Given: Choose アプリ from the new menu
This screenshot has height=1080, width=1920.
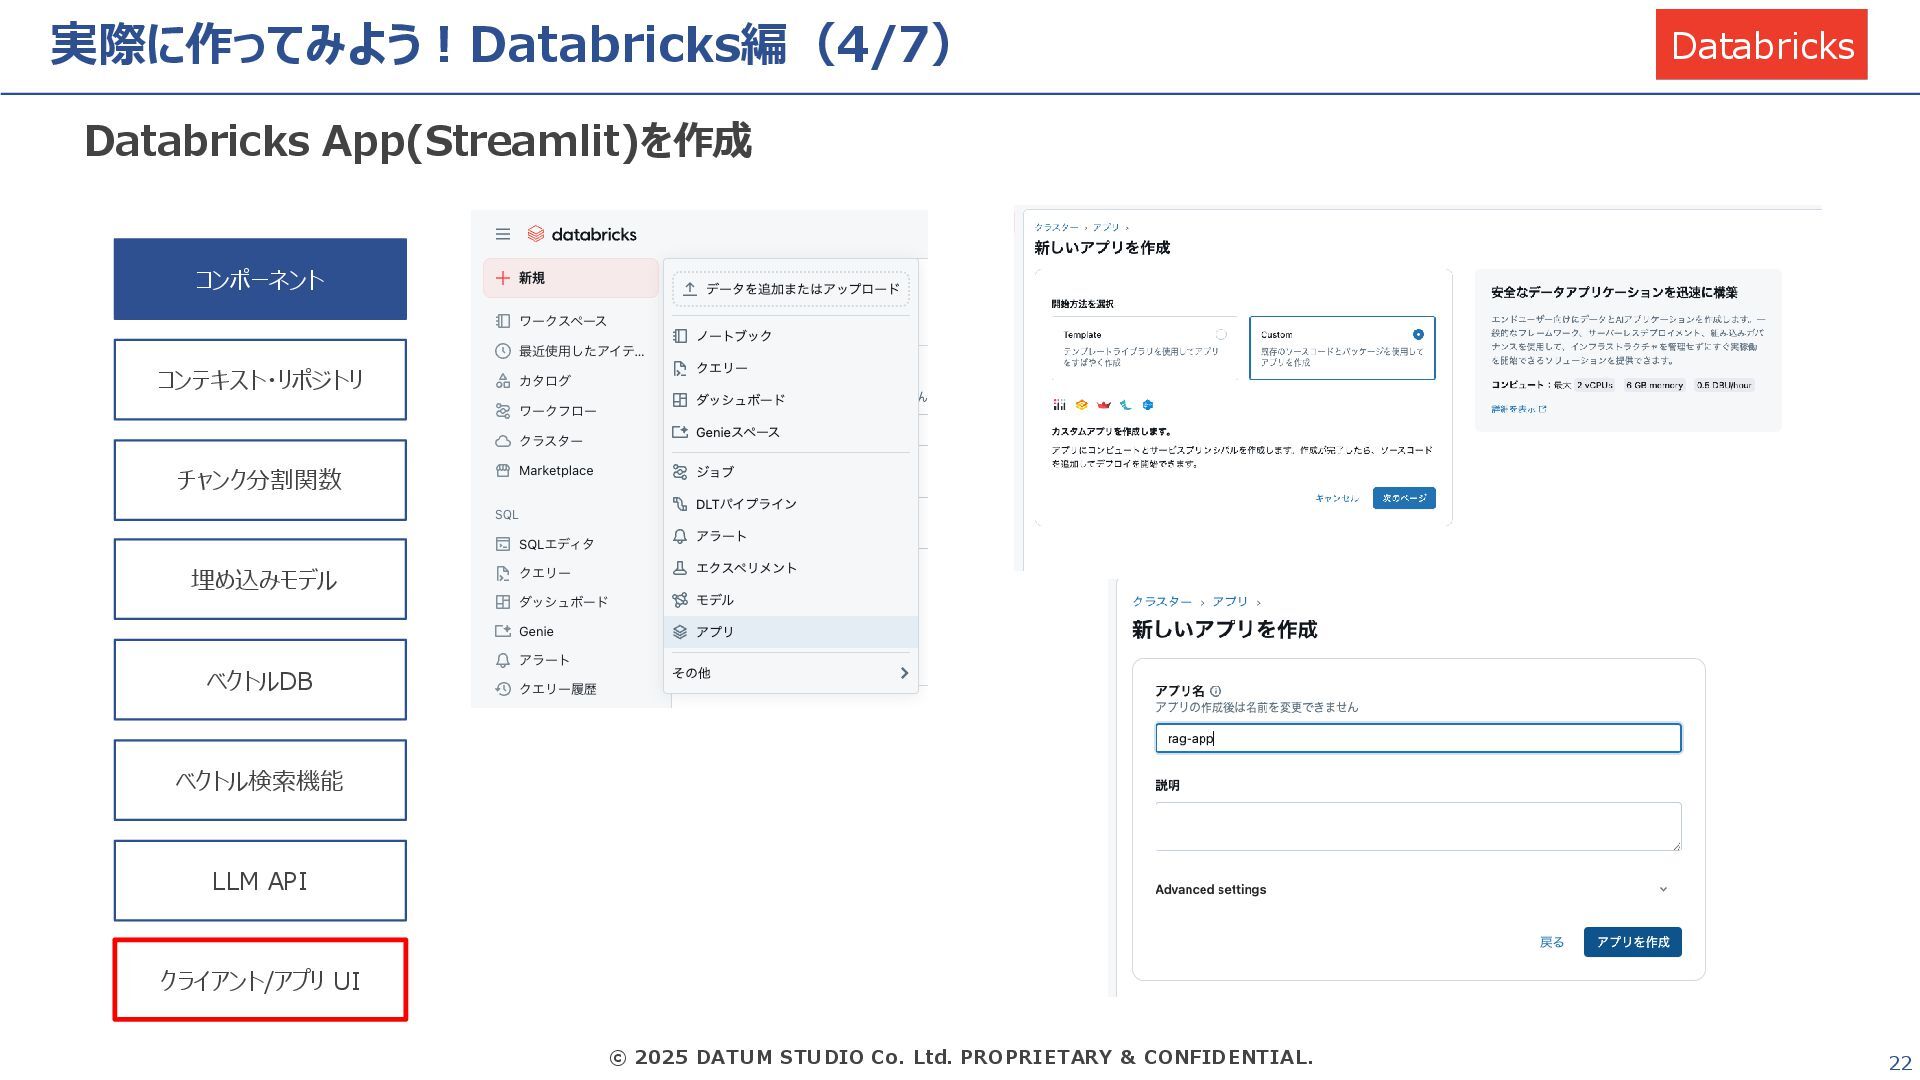Looking at the screenshot, I should pos(715,632).
